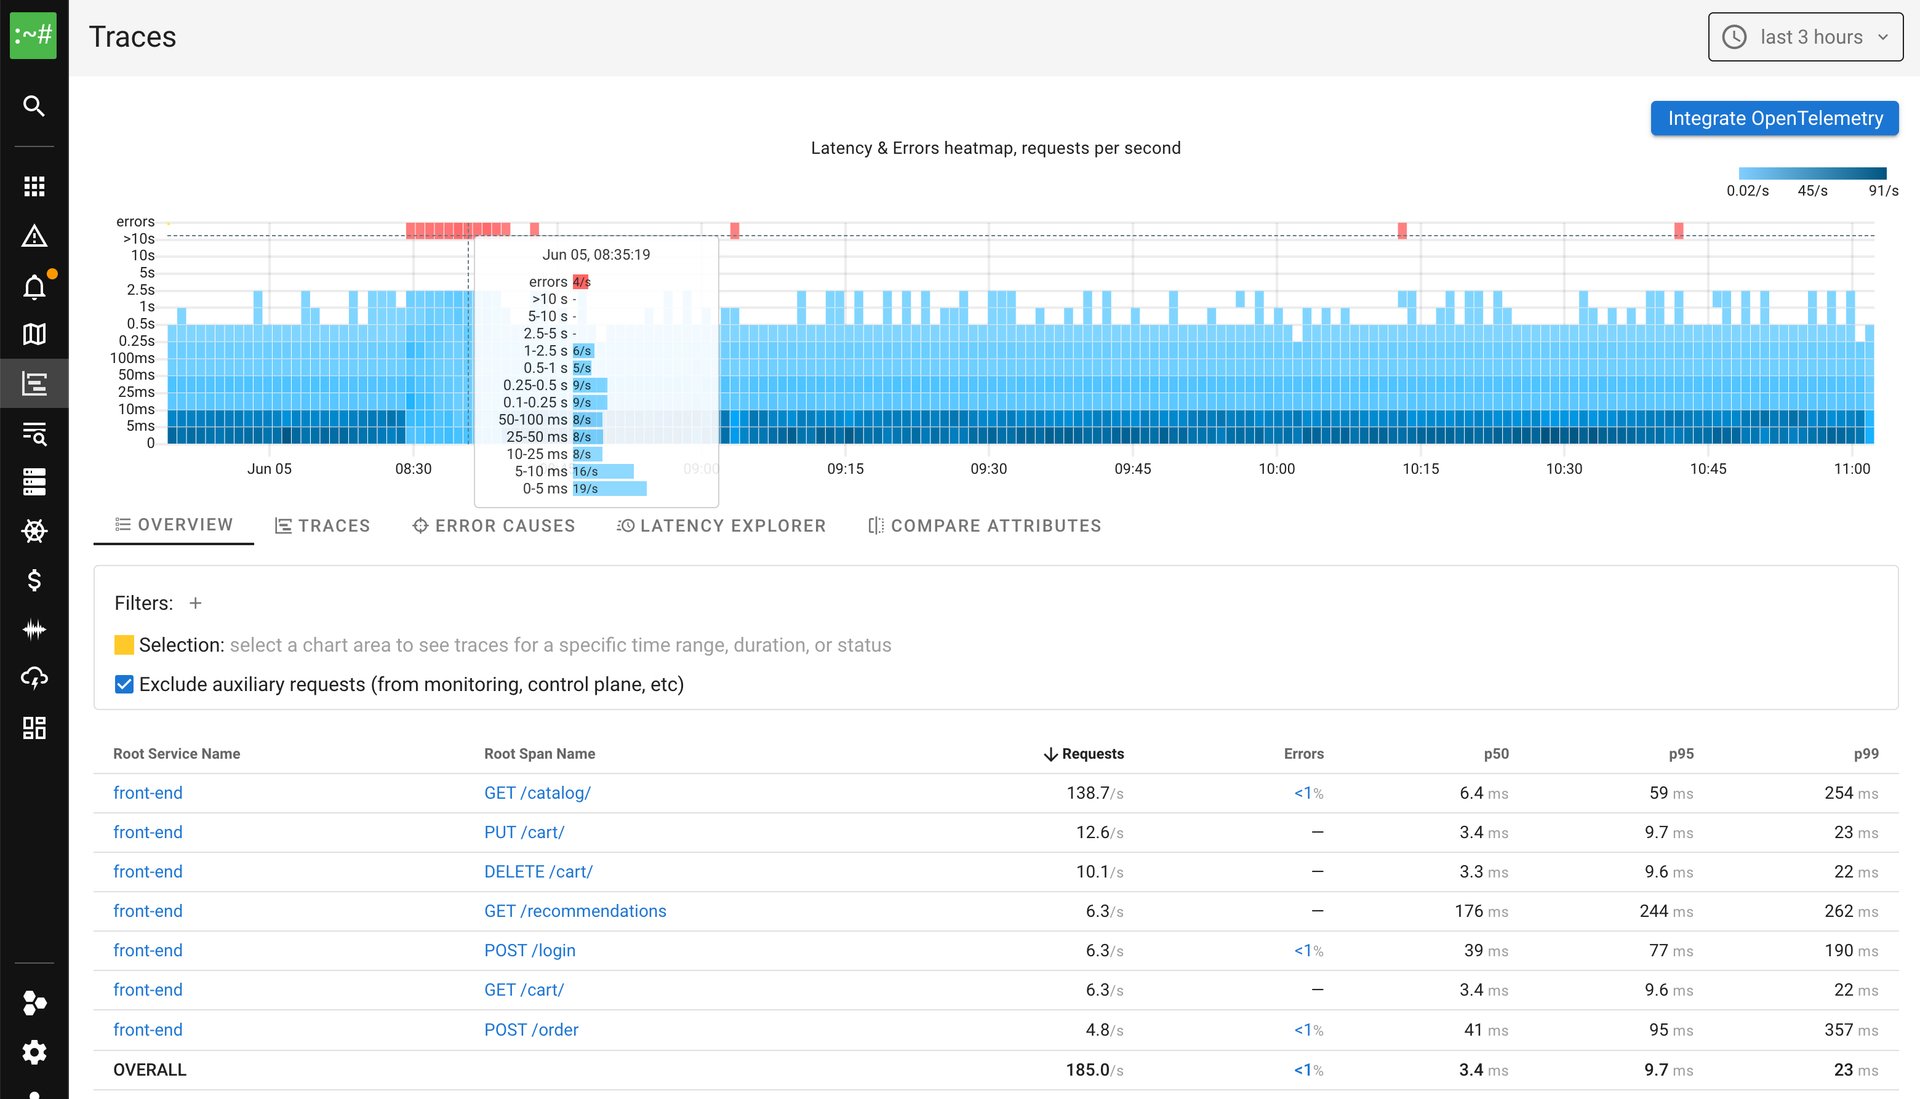Open GET /catalog/ span link

click(537, 793)
